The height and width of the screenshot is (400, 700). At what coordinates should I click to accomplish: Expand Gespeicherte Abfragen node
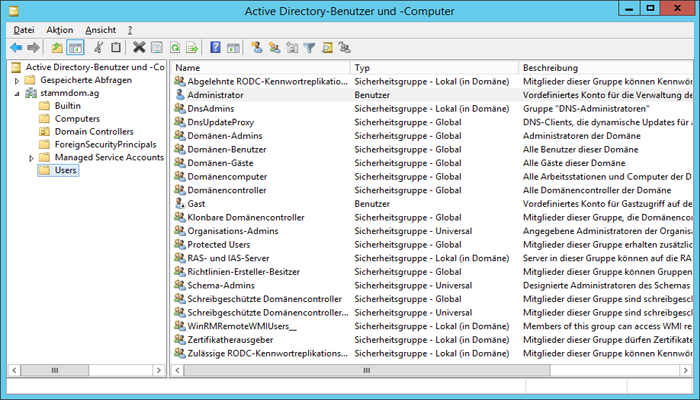coord(17,81)
